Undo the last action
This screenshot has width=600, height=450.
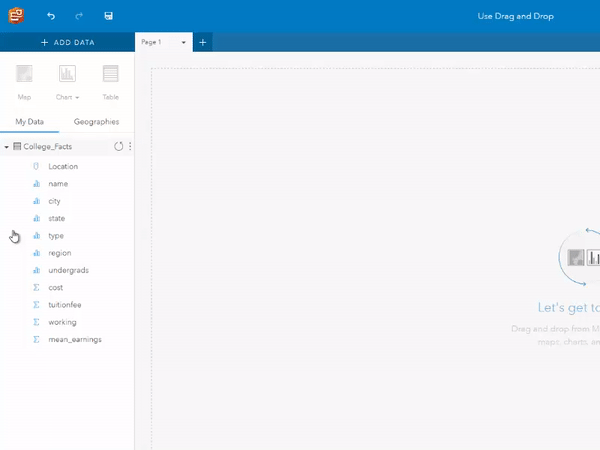(51, 16)
